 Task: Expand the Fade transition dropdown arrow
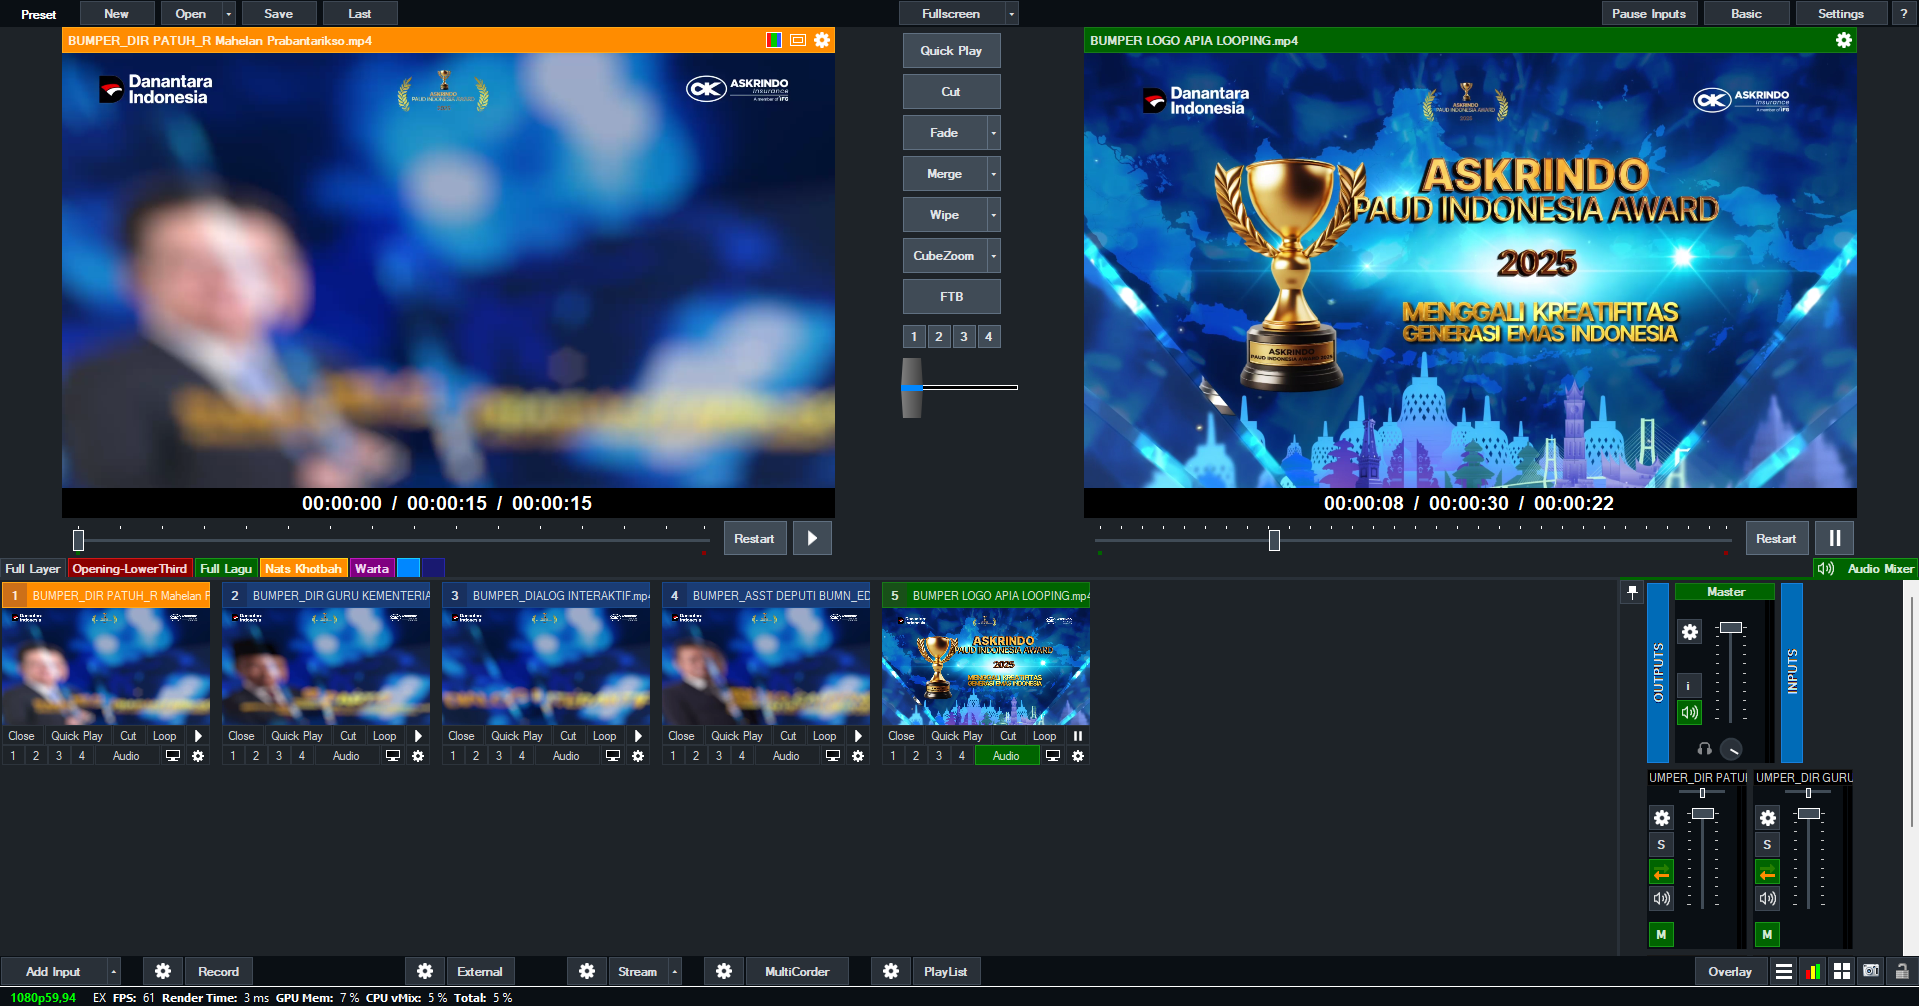(993, 133)
